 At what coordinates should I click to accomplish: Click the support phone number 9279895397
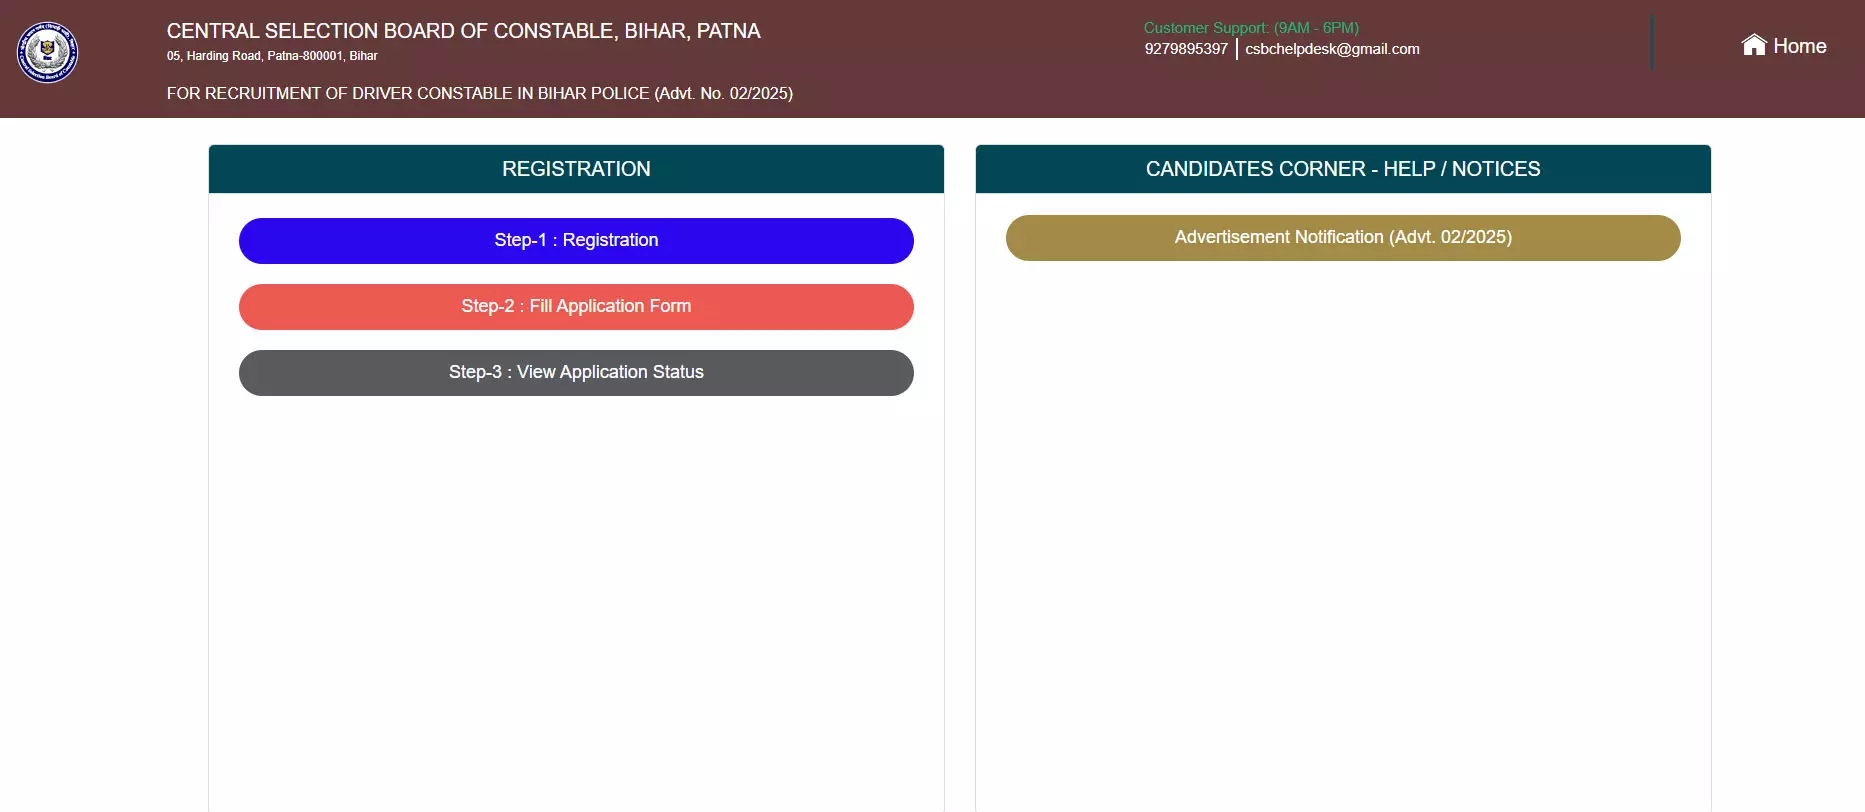click(x=1186, y=49)
